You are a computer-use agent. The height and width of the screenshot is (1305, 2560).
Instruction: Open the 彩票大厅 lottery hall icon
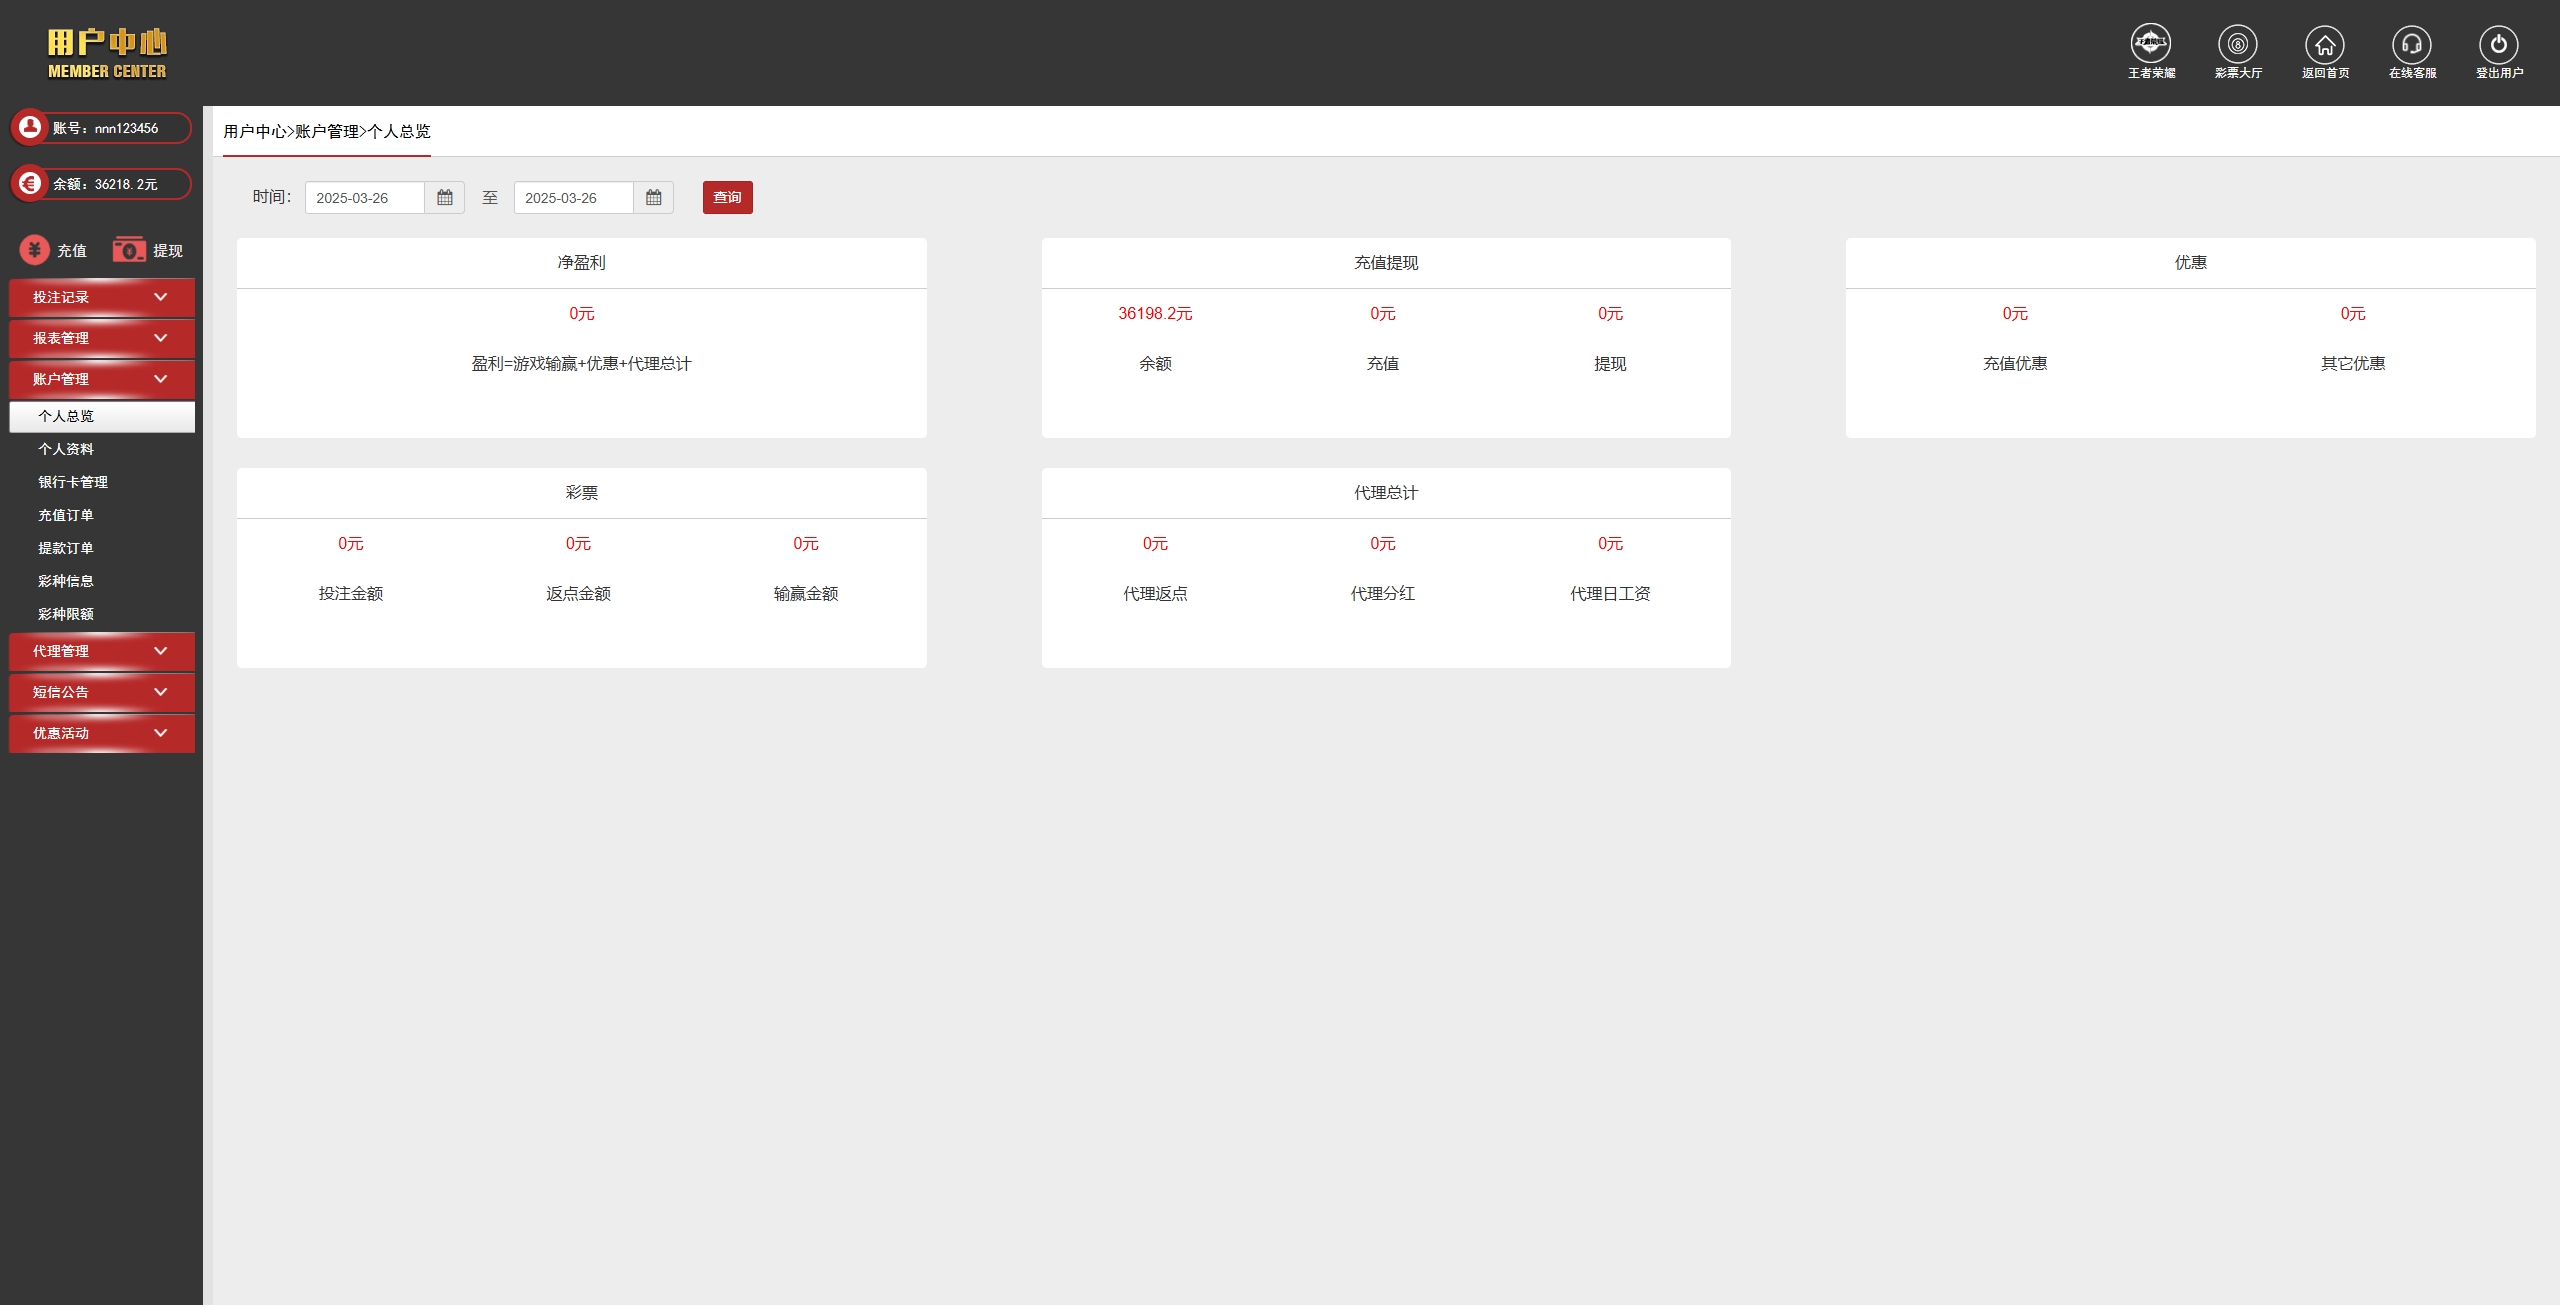[2237, 44]
